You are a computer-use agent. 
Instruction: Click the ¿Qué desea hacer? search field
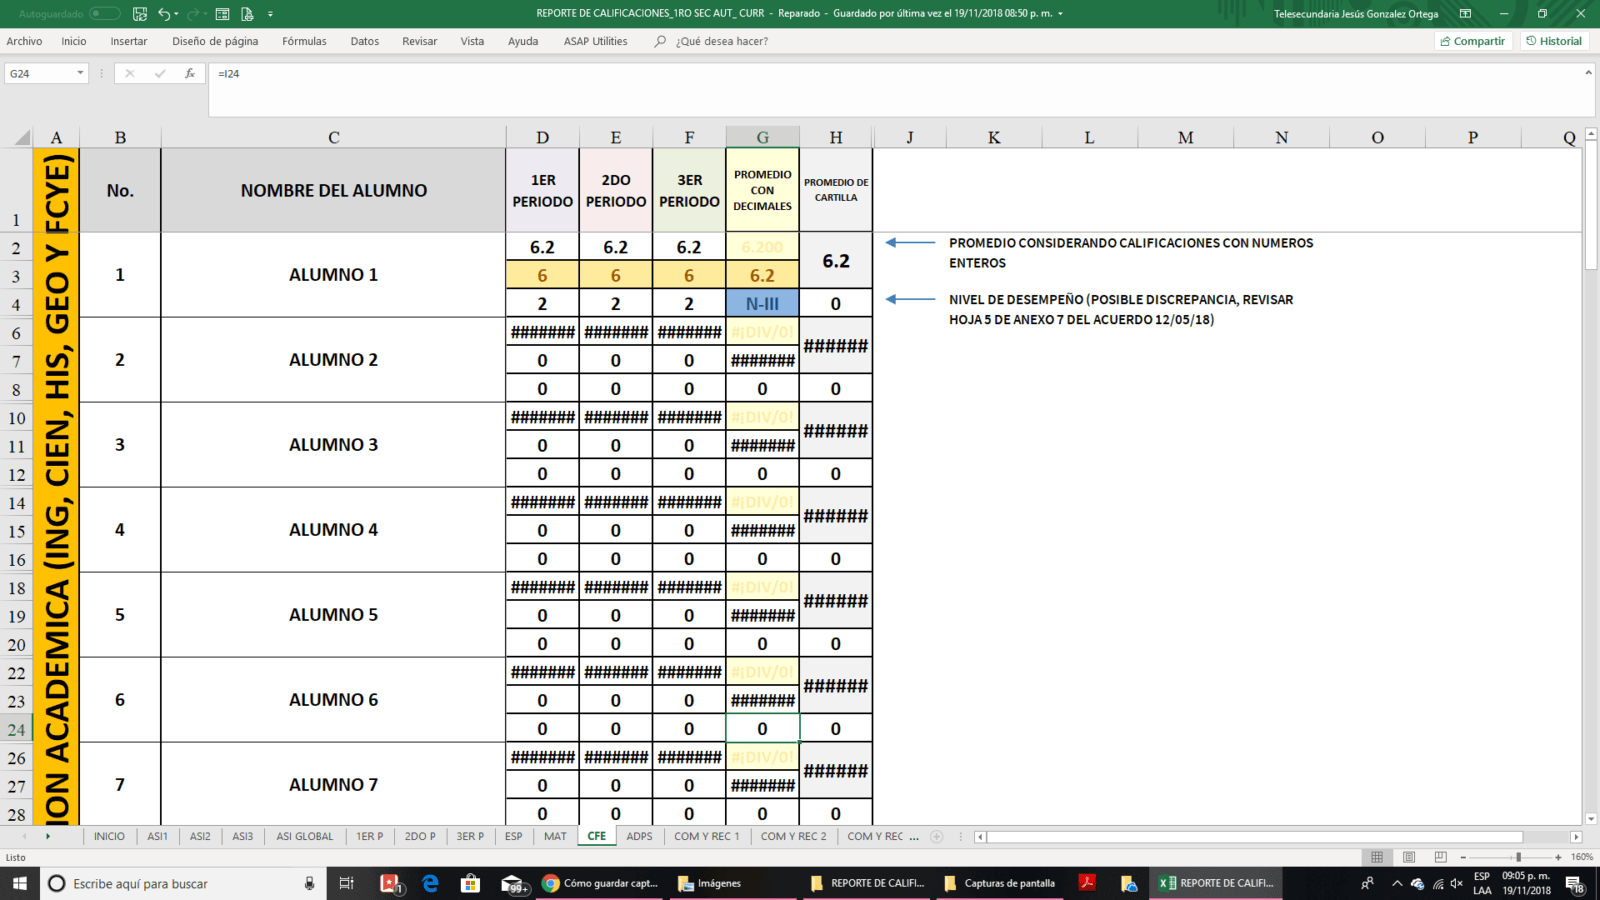721,41
